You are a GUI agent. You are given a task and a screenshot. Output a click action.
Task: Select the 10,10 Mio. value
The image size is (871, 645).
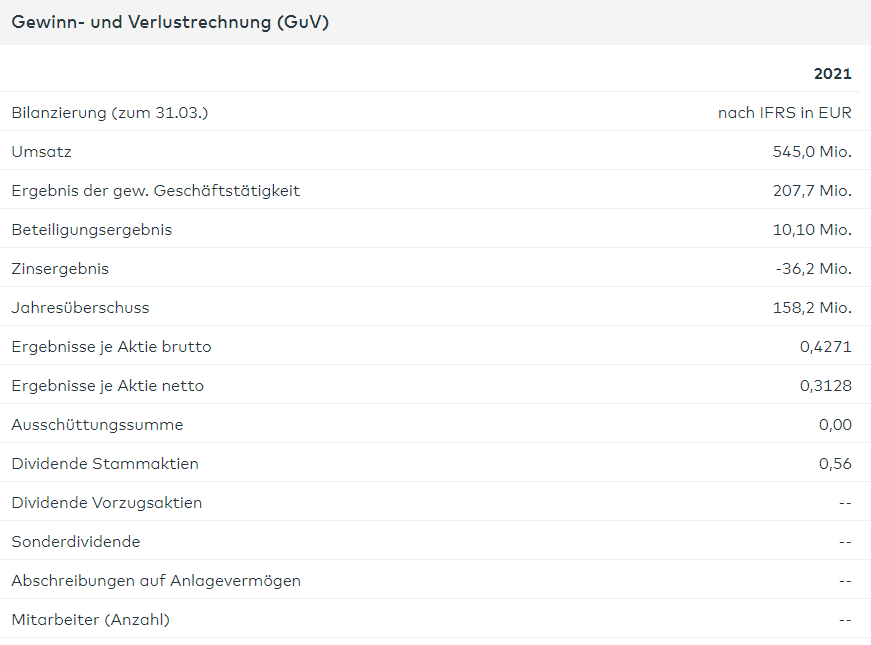(x=812, y=230)
